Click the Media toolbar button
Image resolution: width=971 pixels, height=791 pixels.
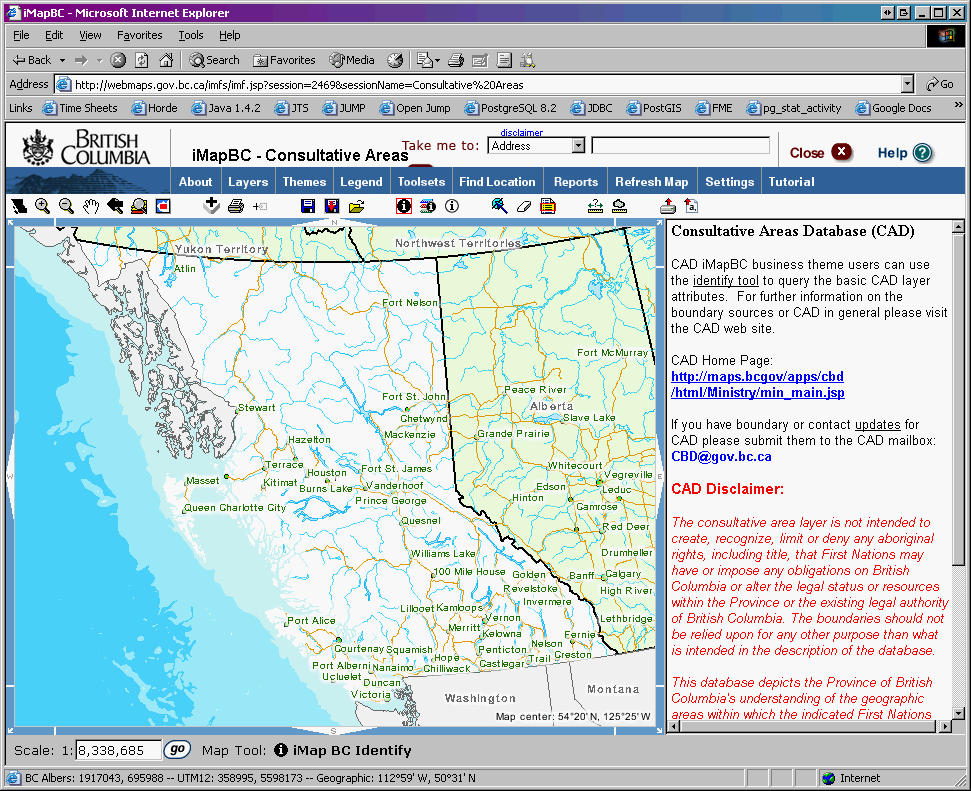(352, 60)
